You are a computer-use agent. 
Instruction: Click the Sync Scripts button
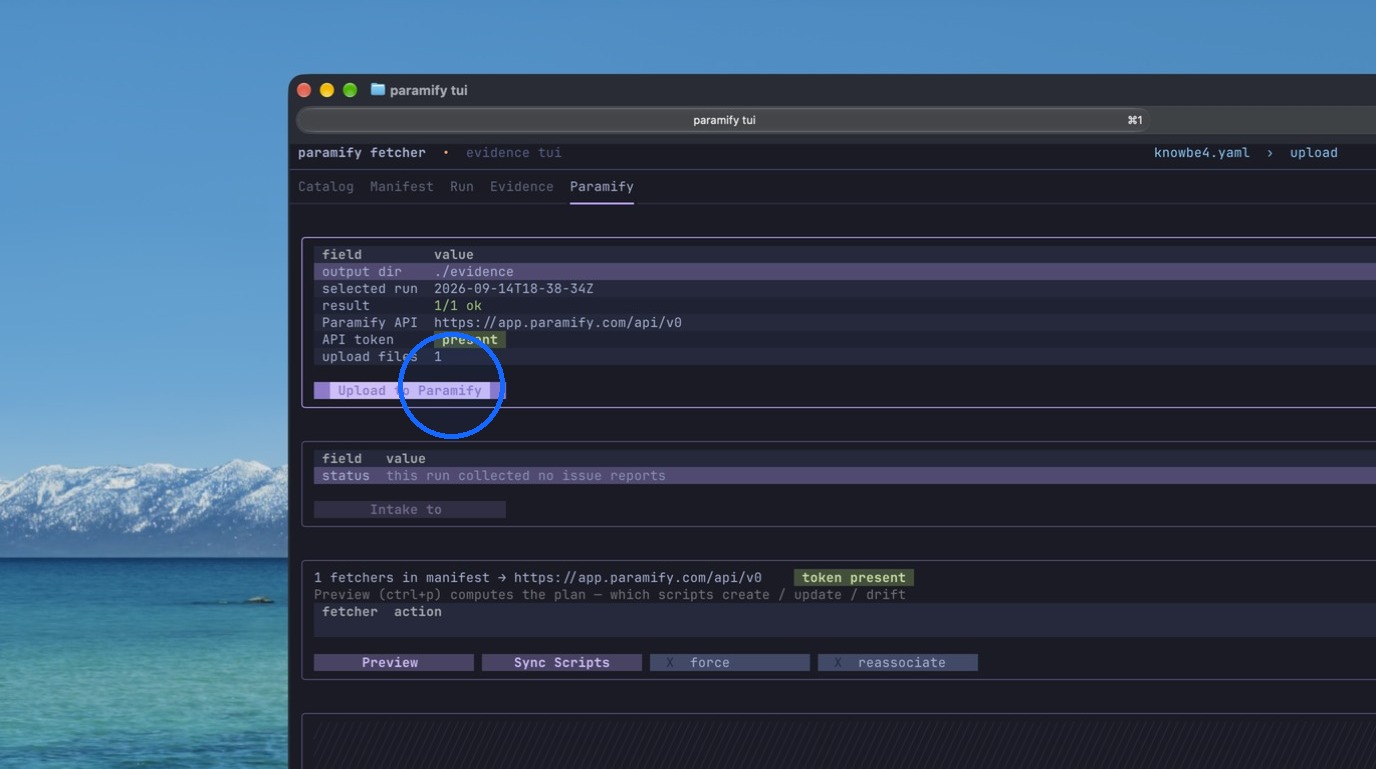[562, 663]
